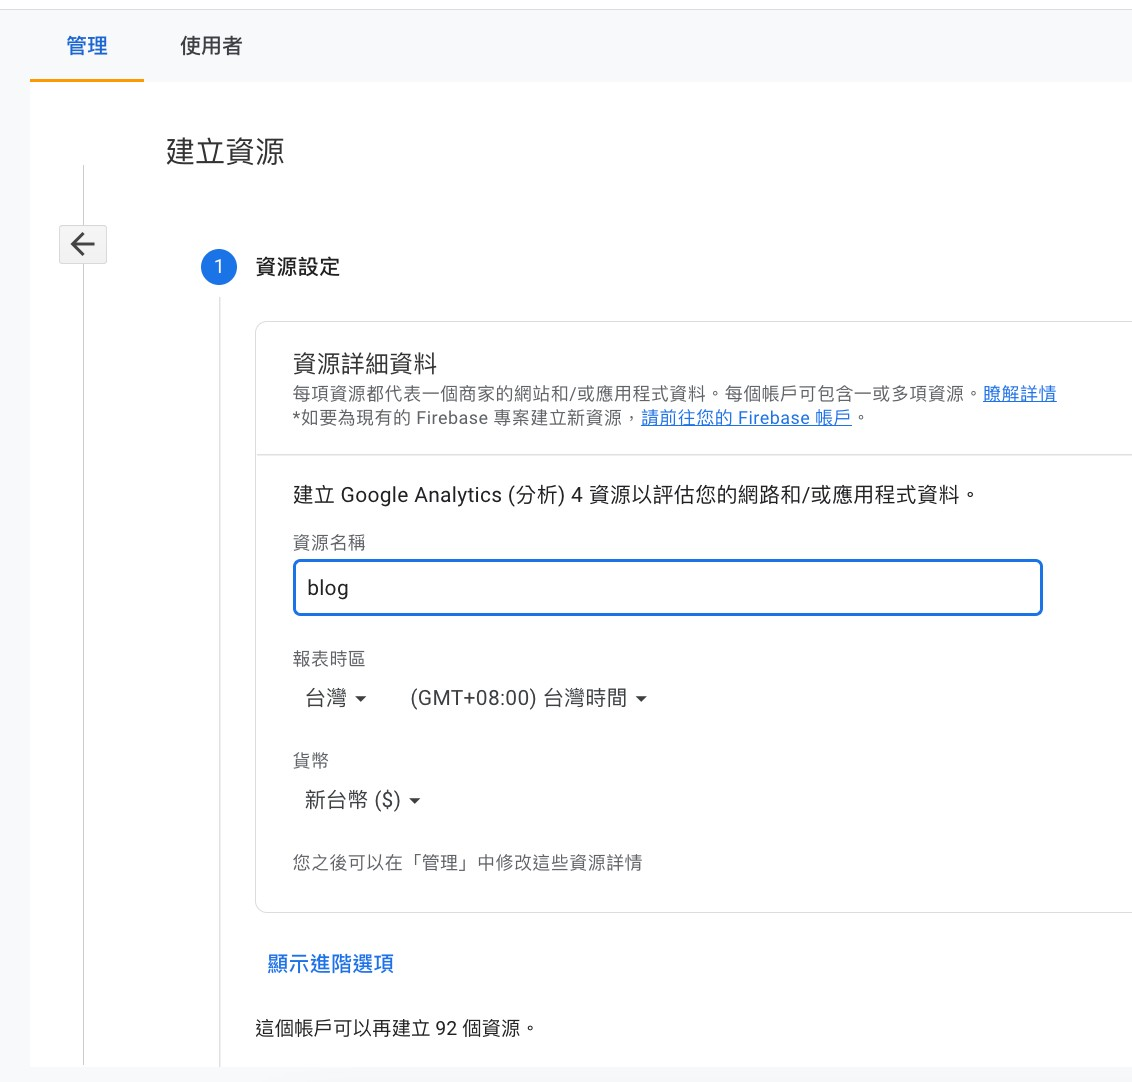Viewport: 1132px width, 1082px height.
Task: Click the Google Analytics 4 description text
Action: click(634, 495)
